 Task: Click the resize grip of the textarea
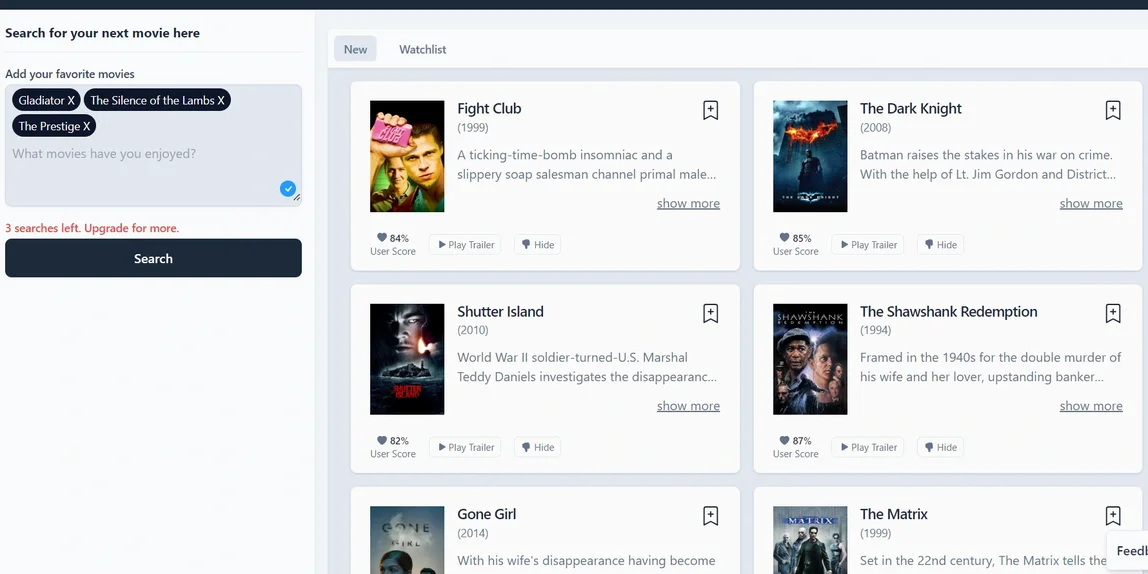pos(297,197)
